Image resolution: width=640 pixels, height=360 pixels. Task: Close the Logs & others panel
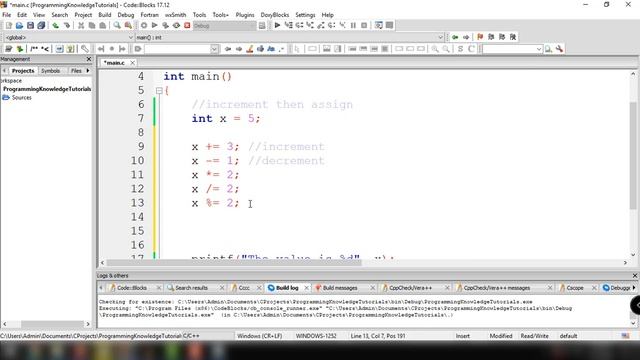click(635, 276)
